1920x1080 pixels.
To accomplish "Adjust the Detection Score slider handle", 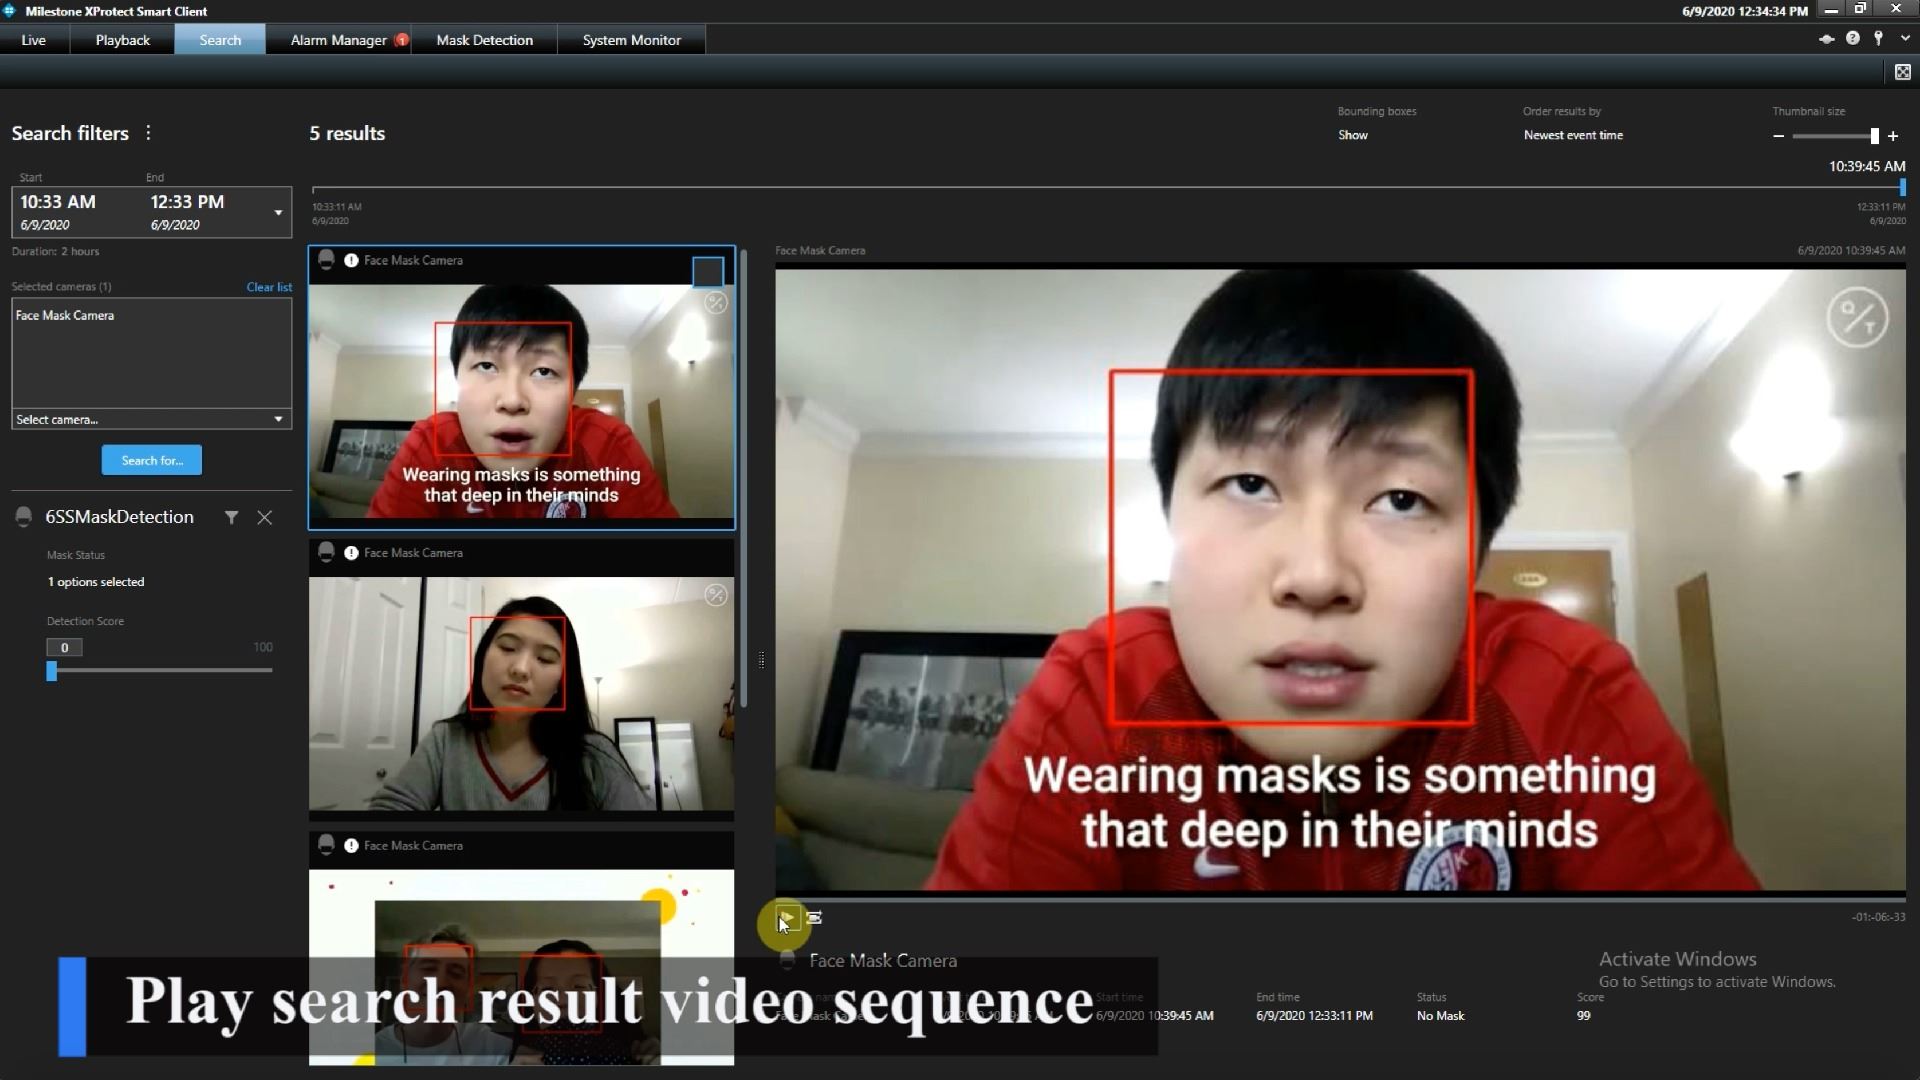I will [52, 671].
